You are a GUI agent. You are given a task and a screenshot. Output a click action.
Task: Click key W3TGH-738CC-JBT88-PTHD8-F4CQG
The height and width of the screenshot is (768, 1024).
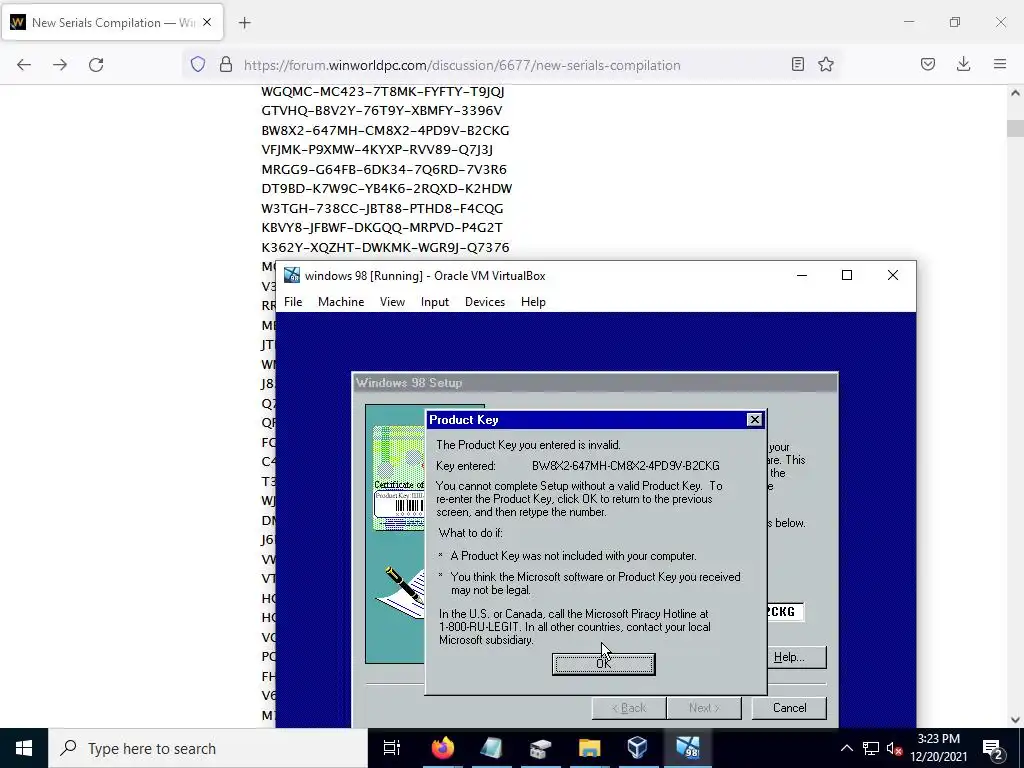click(x=383, y=208)
